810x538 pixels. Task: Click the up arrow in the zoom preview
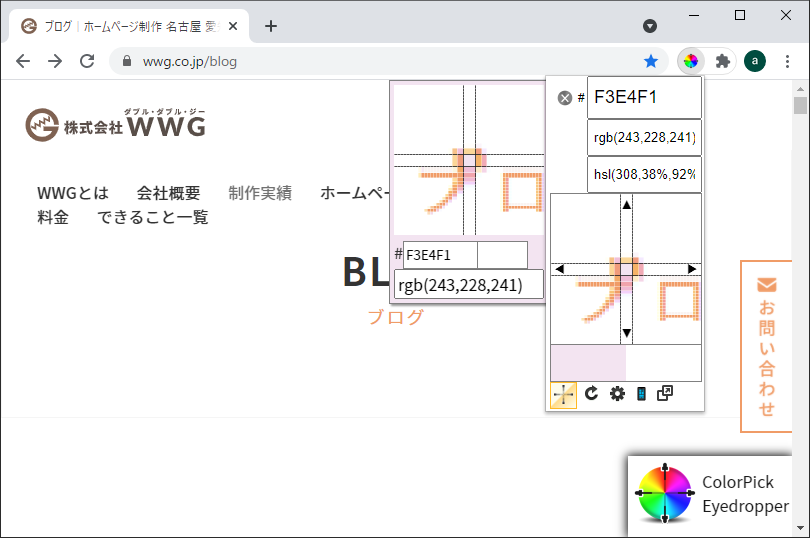click(x=627, y=205)
